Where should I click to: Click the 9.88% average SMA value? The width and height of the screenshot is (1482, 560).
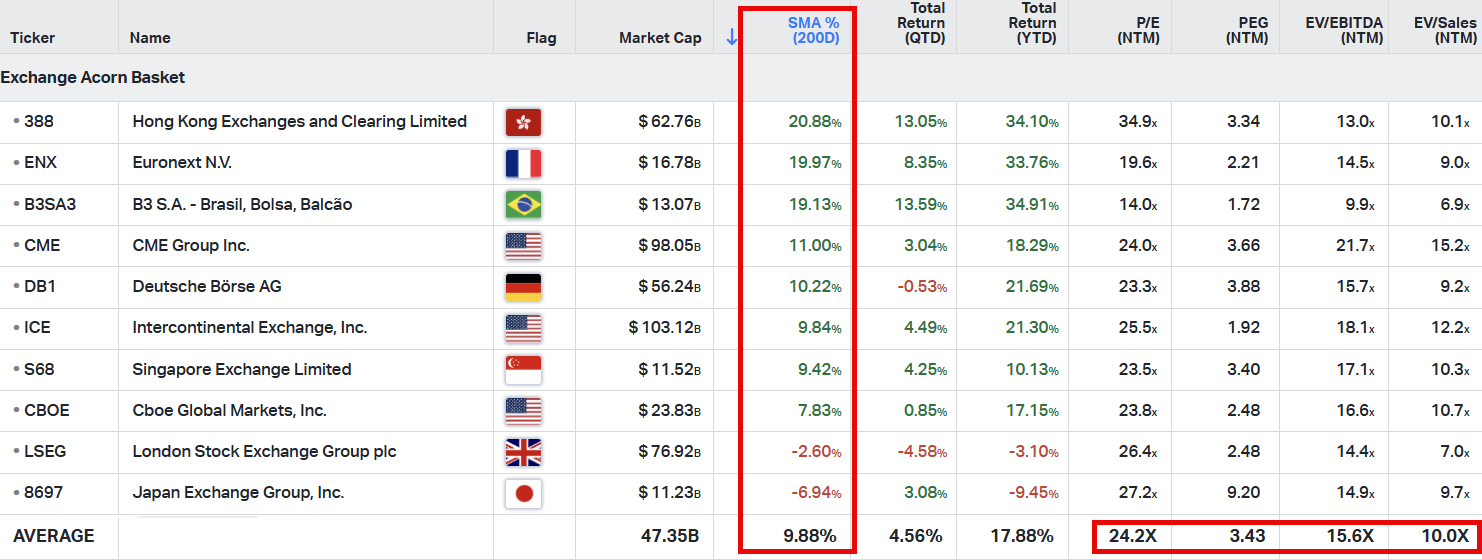(x=809, y=536)
